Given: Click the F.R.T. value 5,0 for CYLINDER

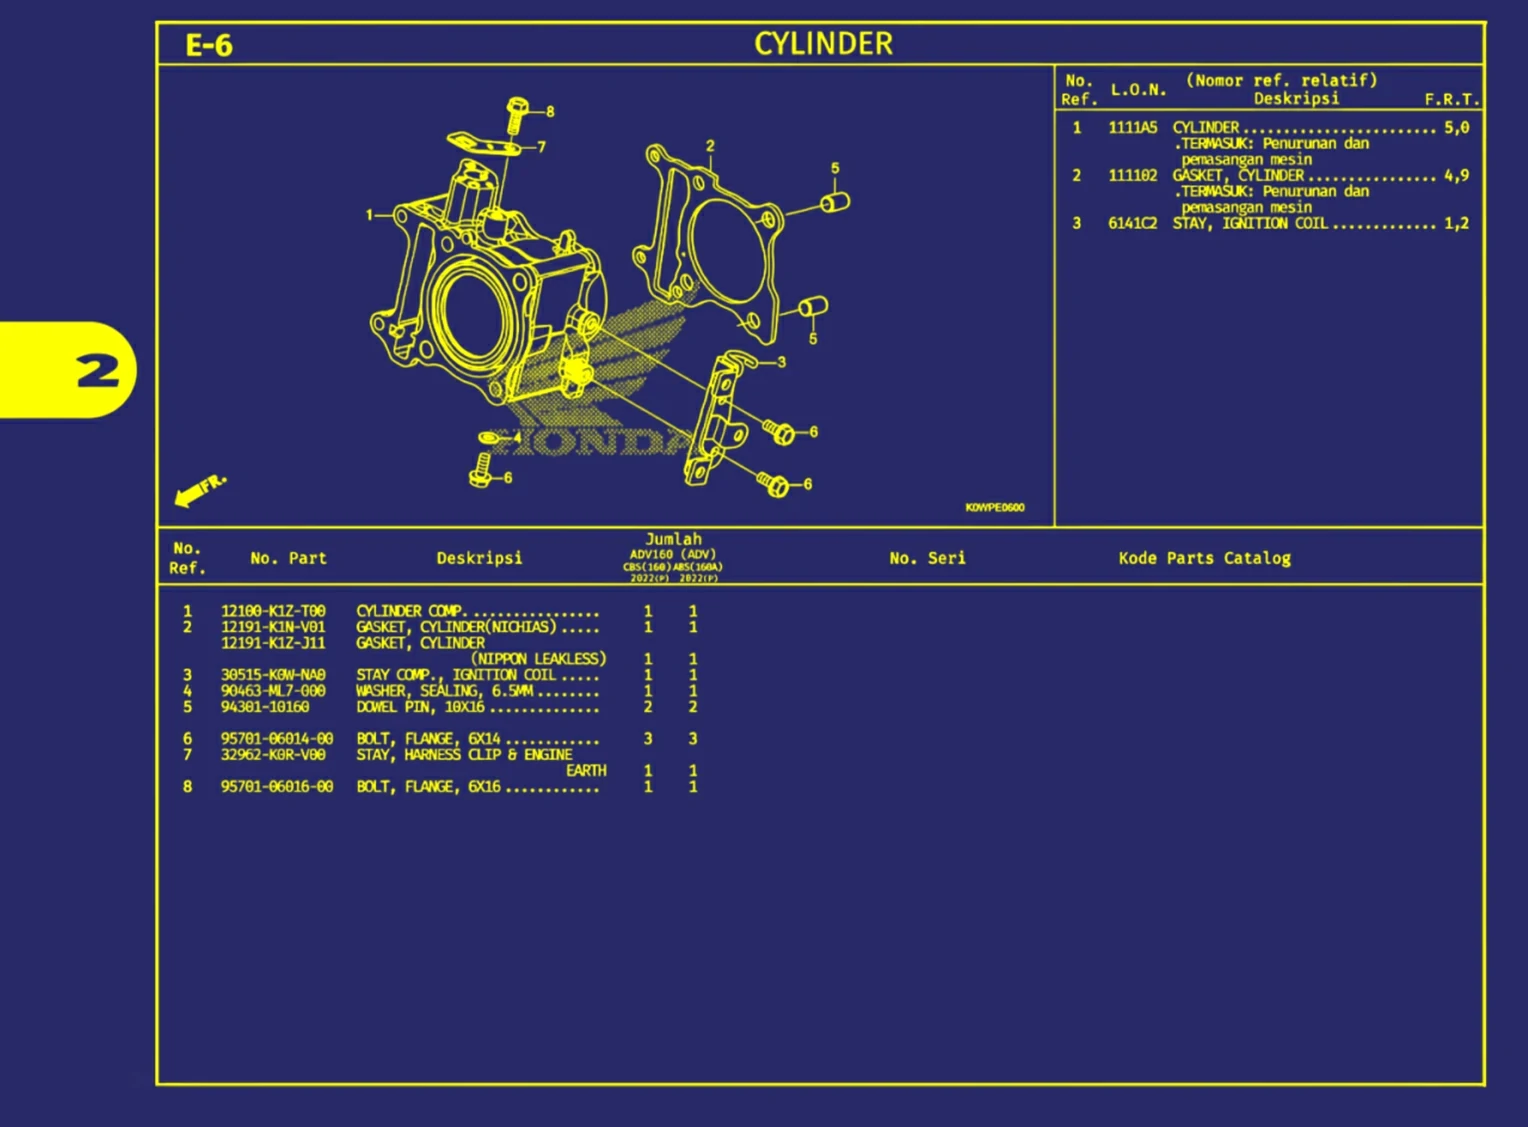Looking at the screenshot, I should pyautogui.click(x=1457, y=128).
